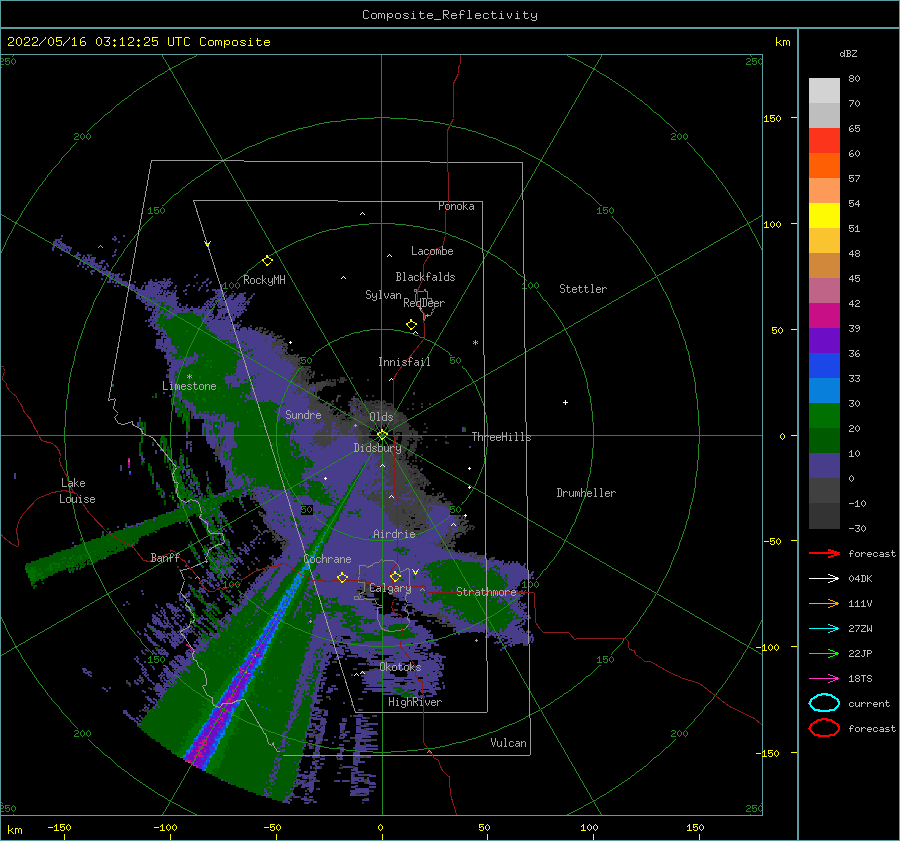Click the green 22JP arrow icon
Screen dimensions: 900x841
824,653
